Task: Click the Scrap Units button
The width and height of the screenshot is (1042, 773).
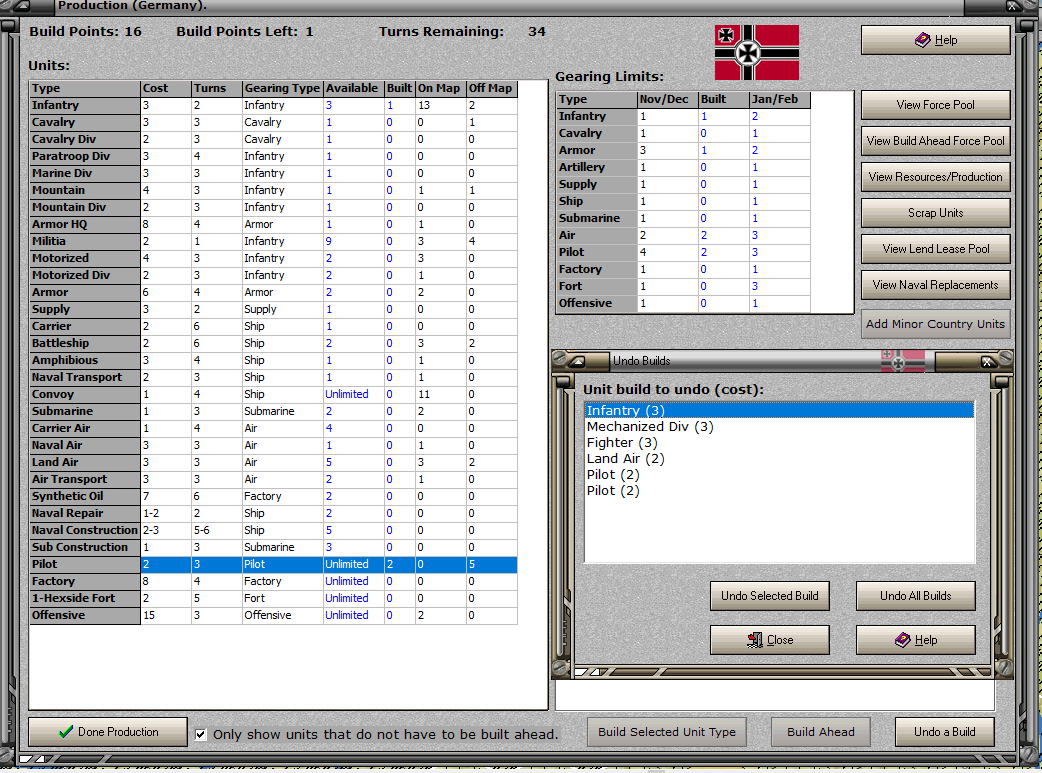Action: [x=936, y=213]
